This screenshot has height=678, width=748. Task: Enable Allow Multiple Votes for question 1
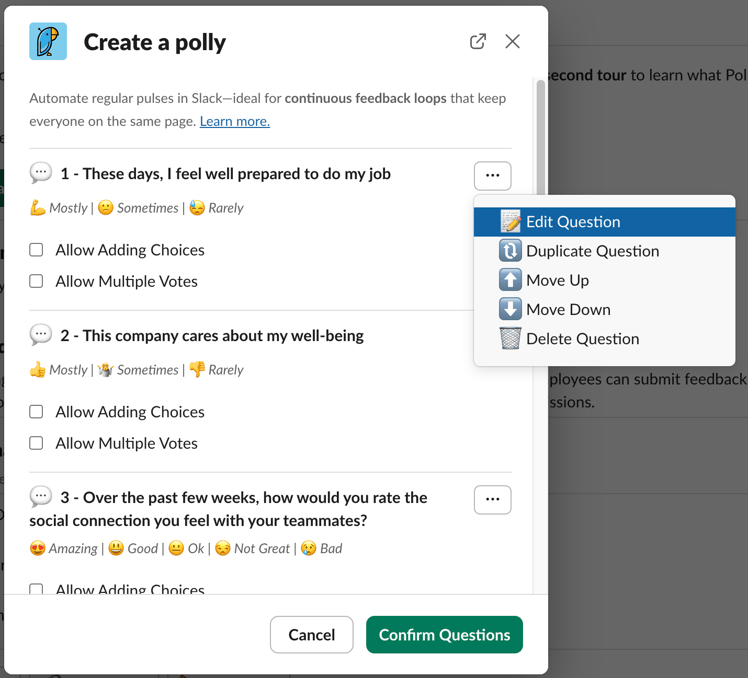click(36, 281)
